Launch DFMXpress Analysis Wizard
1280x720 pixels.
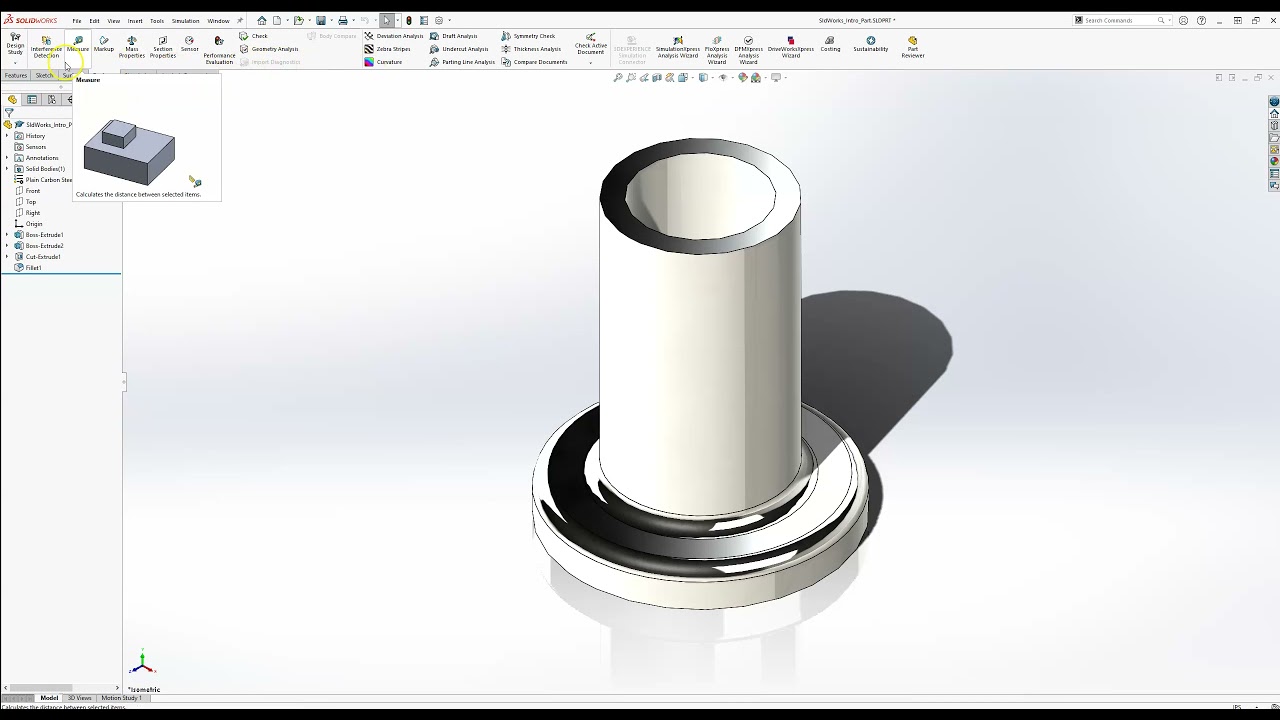[x=749, y=50]
